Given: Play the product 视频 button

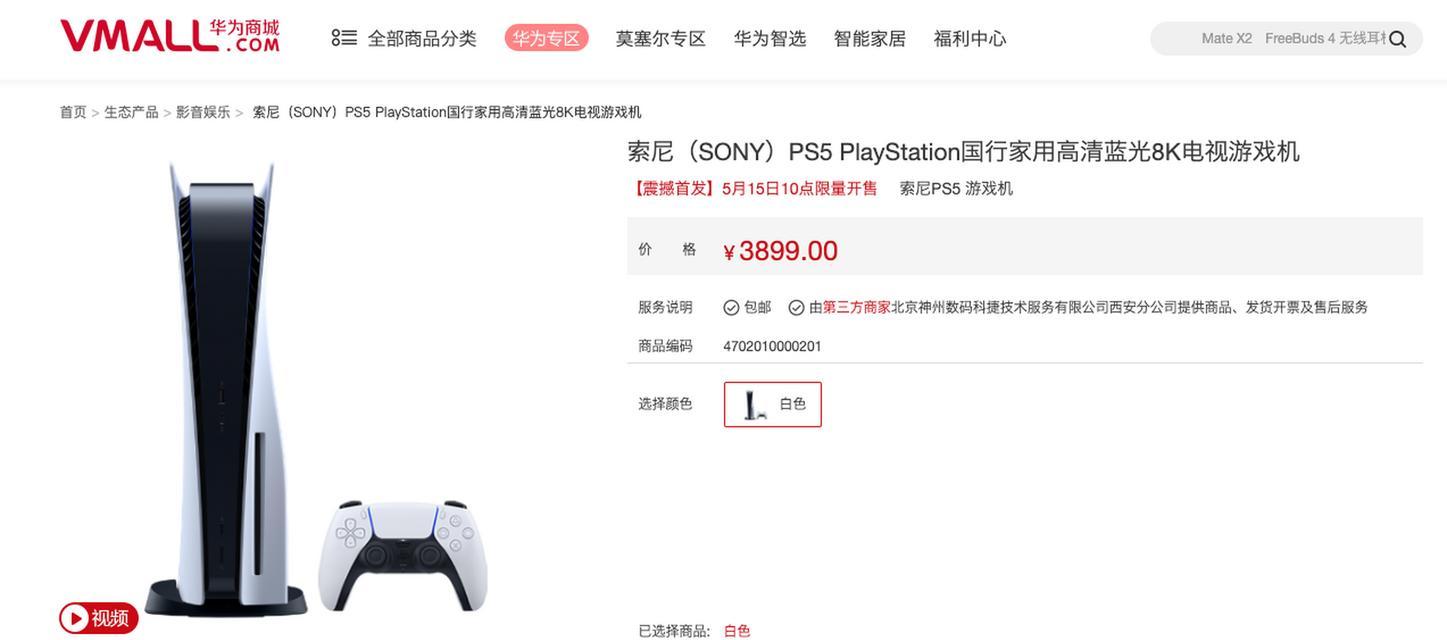Looking at the screenshot, I should pos(98,618).
